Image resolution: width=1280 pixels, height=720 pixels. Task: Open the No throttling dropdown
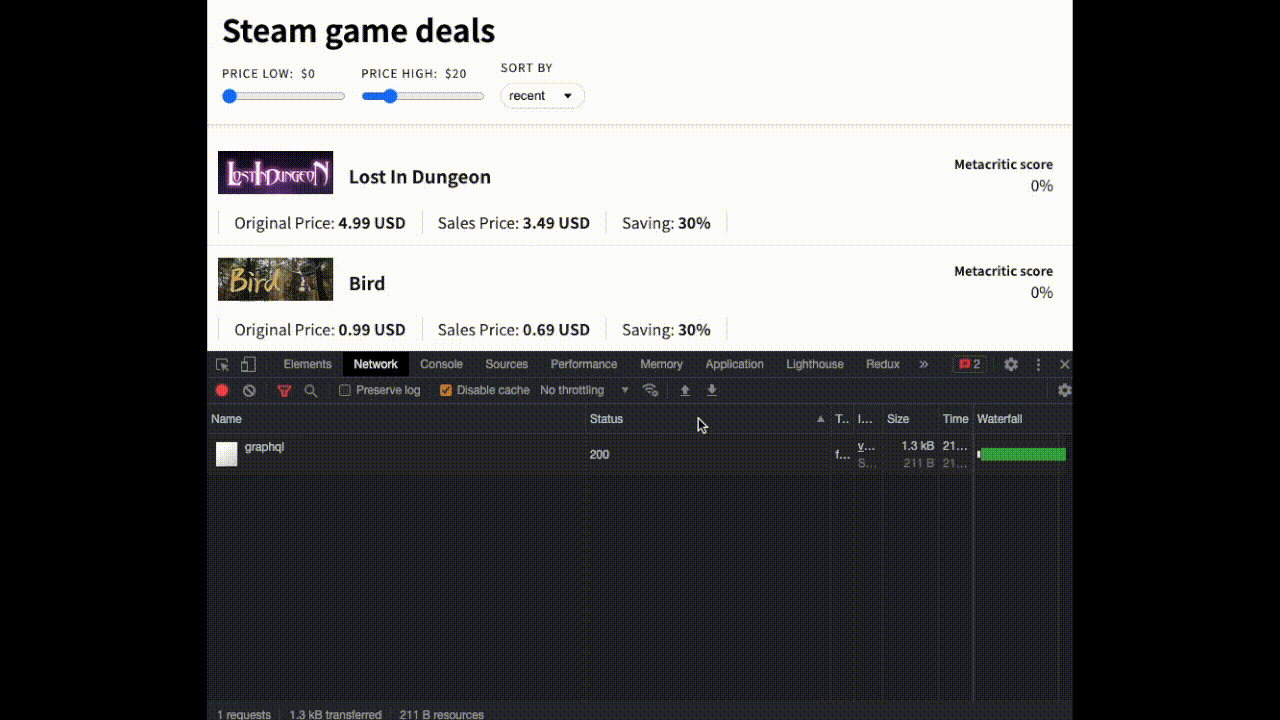point(584,390)
